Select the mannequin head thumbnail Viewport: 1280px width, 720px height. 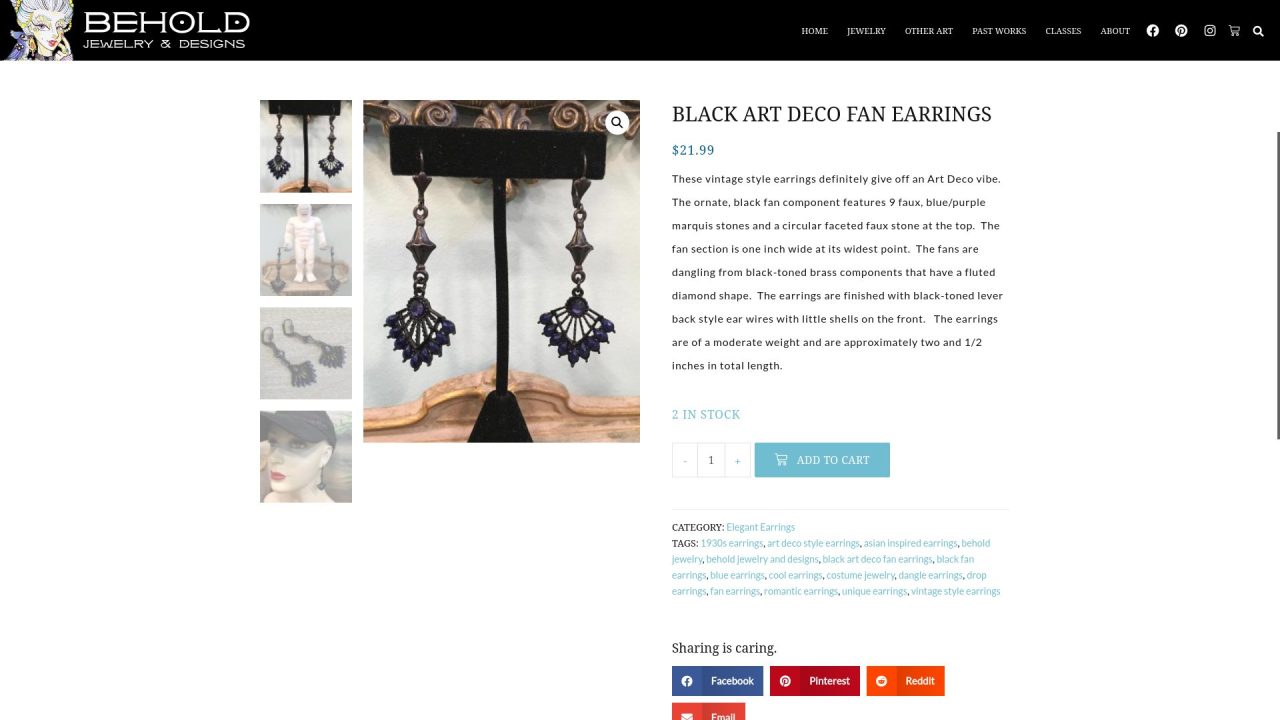click(306, 457)
